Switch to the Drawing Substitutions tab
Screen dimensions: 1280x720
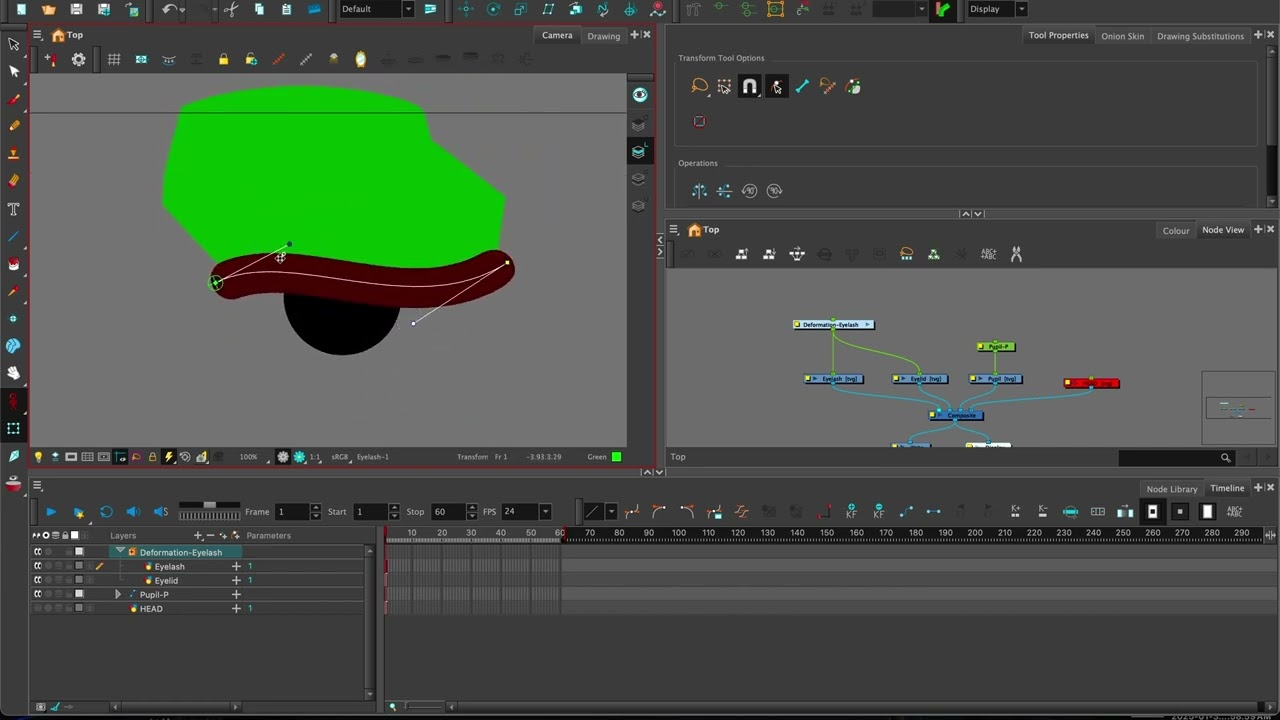1200,36
